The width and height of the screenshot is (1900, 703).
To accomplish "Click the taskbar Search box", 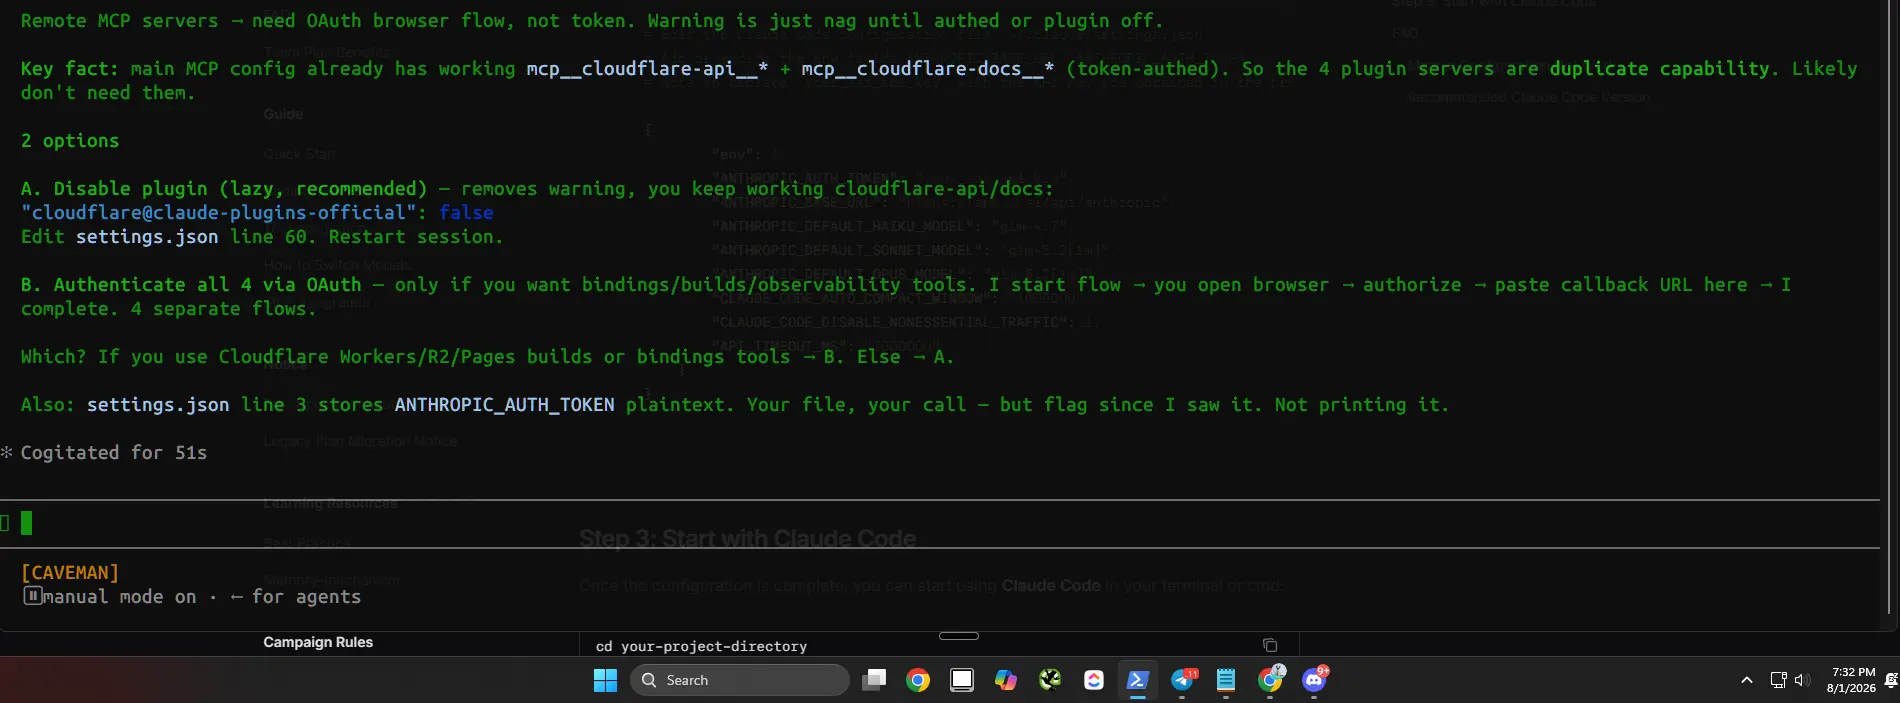I will point(740,680).
